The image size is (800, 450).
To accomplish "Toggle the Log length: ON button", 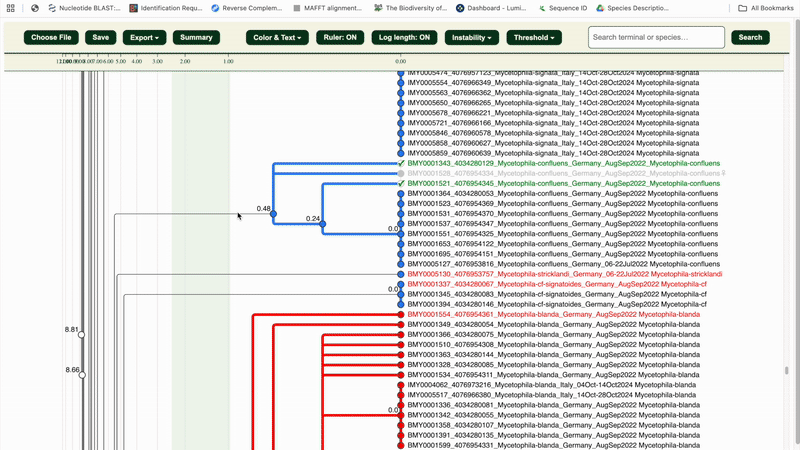I will (405, 38).
